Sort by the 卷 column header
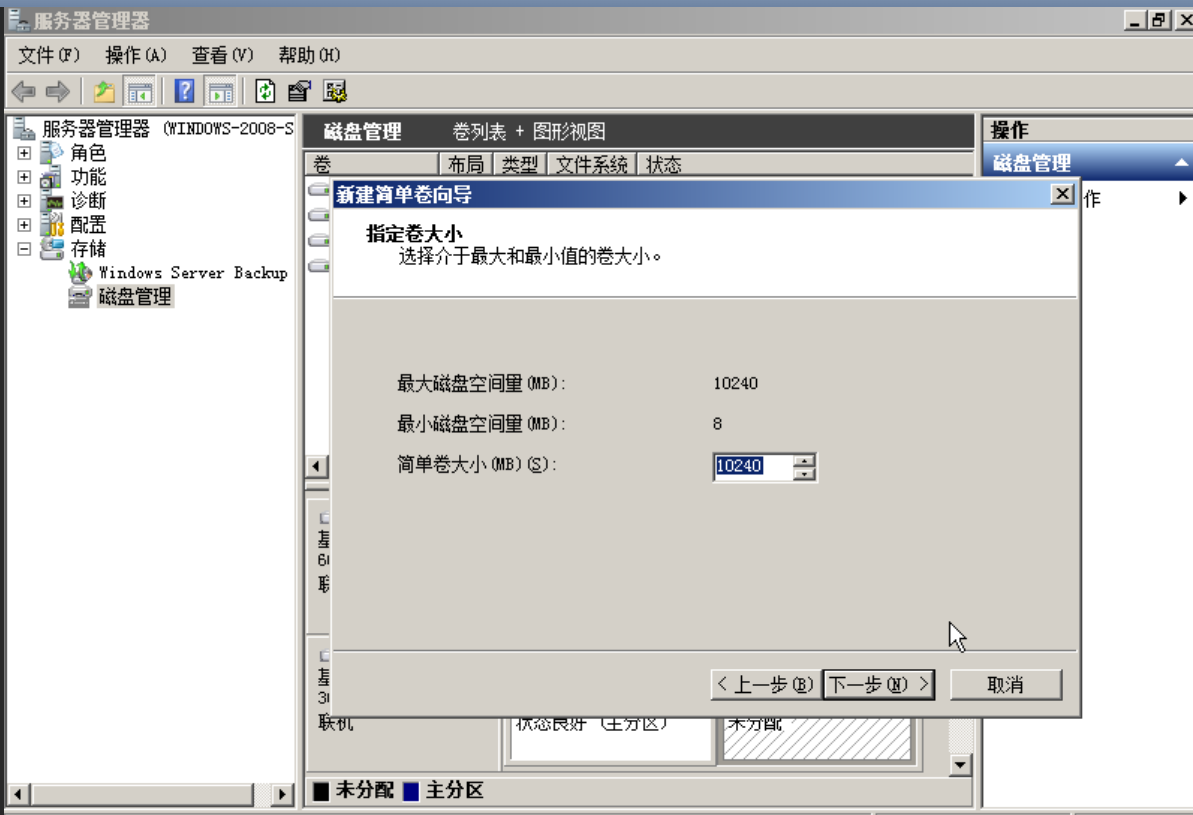Screen dimensions: 1193x815 coord(373,164)
